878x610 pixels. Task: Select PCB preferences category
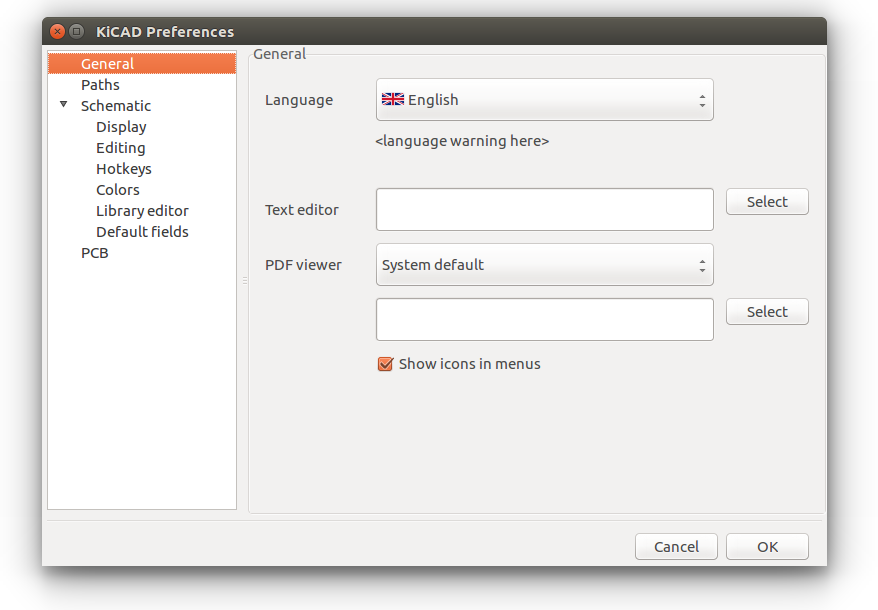click(95, 253)
